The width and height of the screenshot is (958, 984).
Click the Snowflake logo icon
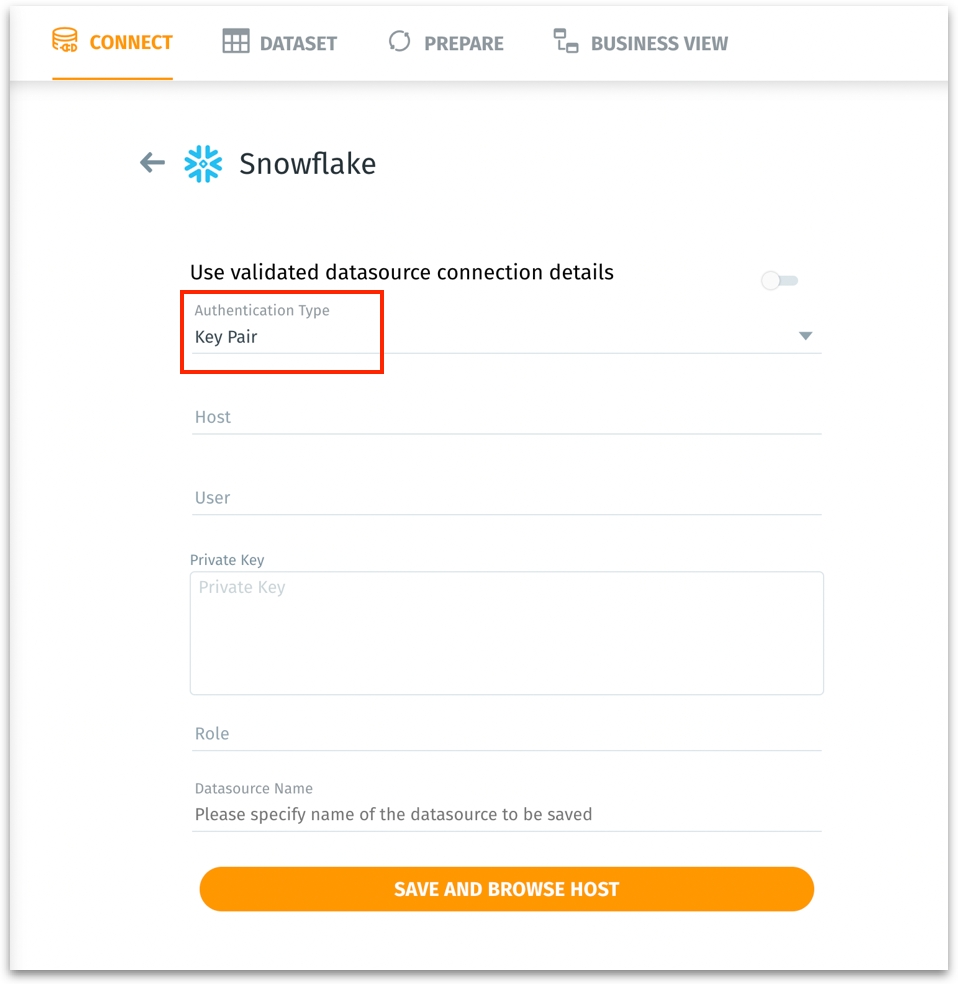[x=203, y=164]
